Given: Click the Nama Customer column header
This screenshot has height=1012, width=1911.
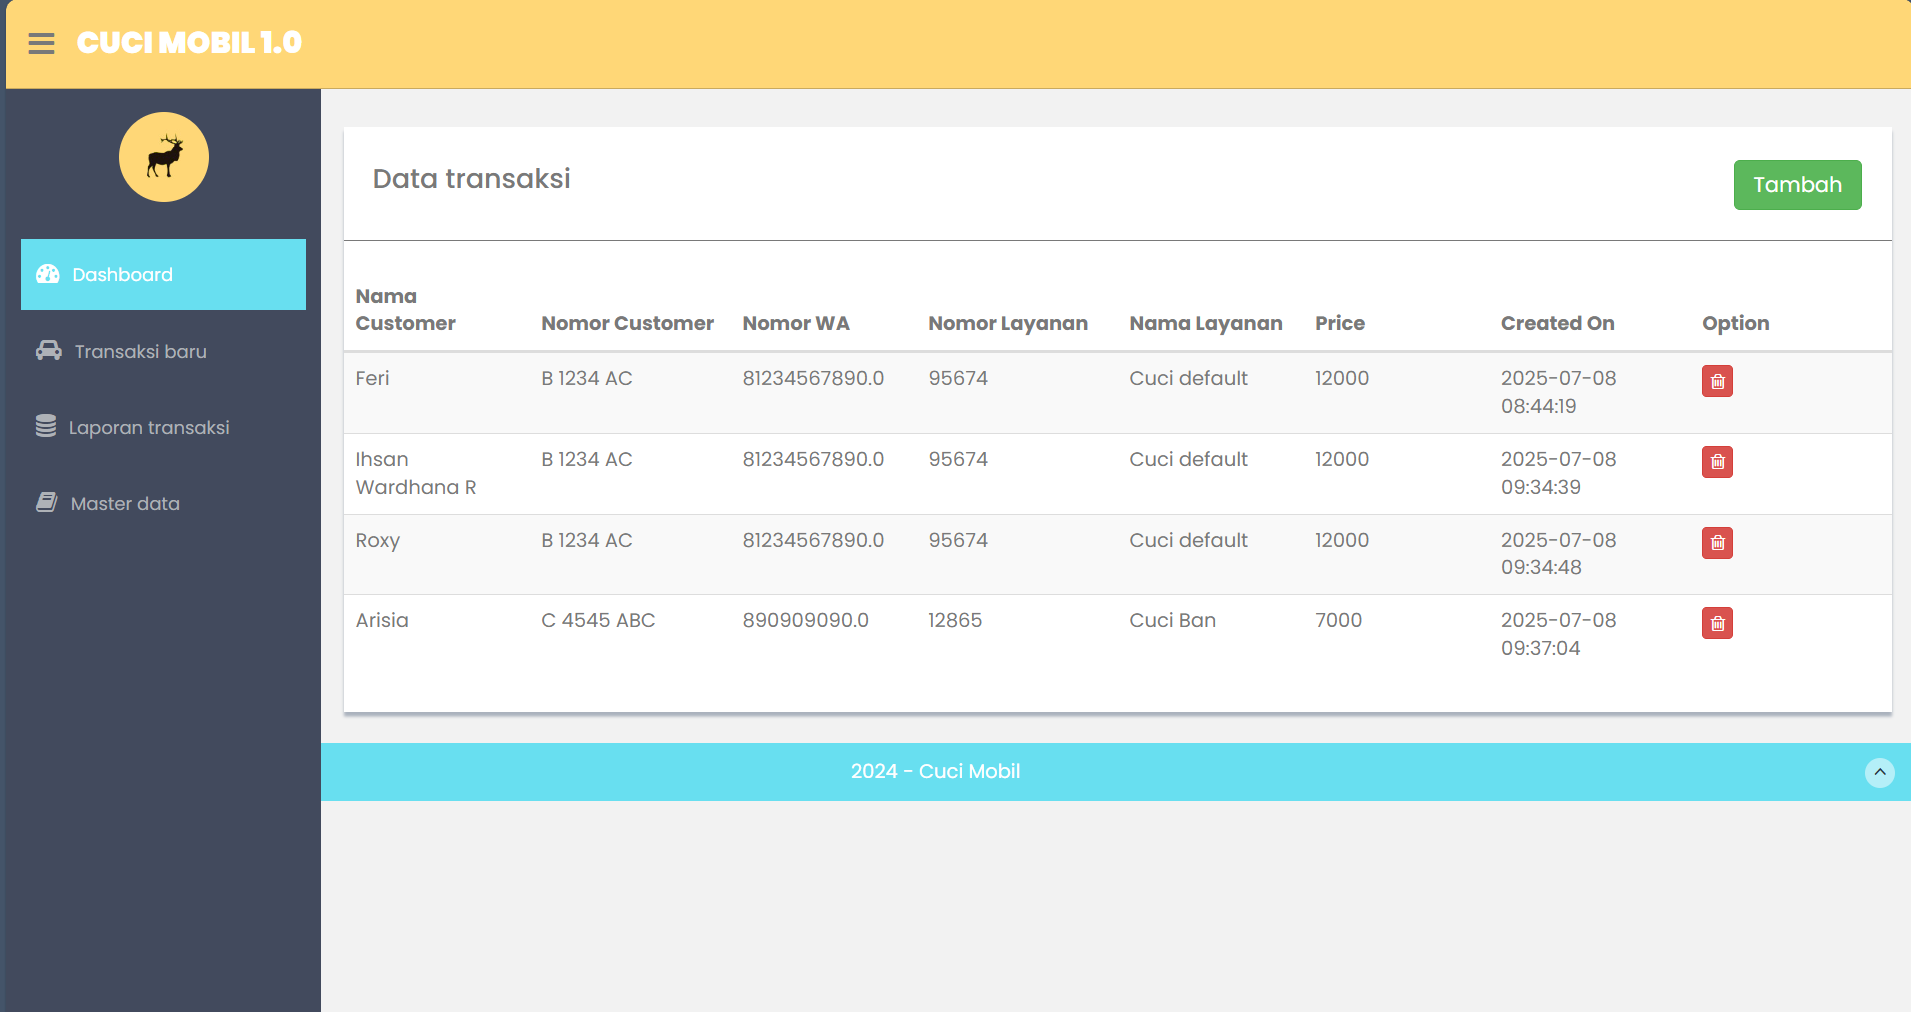Looking at the screenshot, I should coord(405,310).
